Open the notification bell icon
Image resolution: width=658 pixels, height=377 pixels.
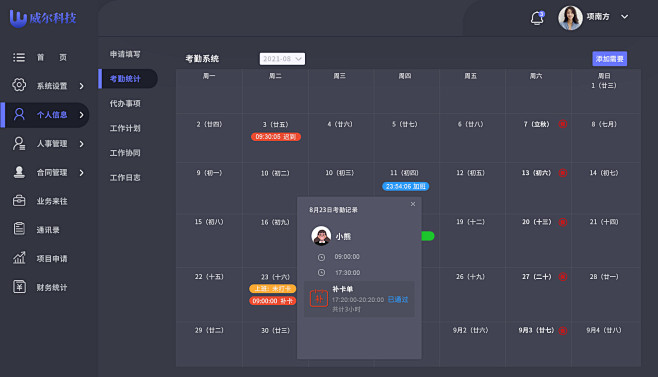coord(537,18)
